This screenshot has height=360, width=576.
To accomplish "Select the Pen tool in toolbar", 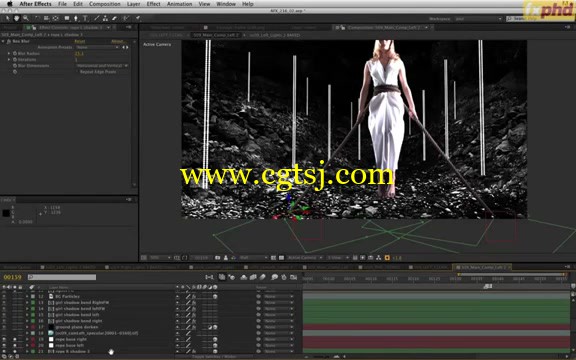I will click(x=76, y=18).
